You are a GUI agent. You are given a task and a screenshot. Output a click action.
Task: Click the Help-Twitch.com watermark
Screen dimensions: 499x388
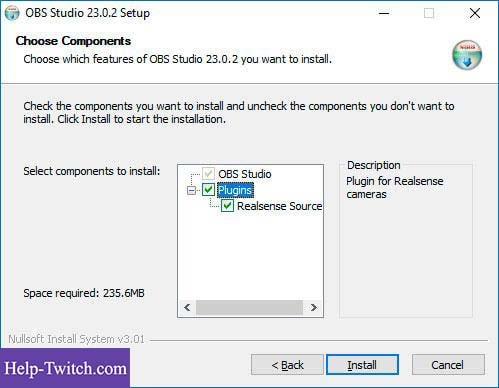[65, 368]
